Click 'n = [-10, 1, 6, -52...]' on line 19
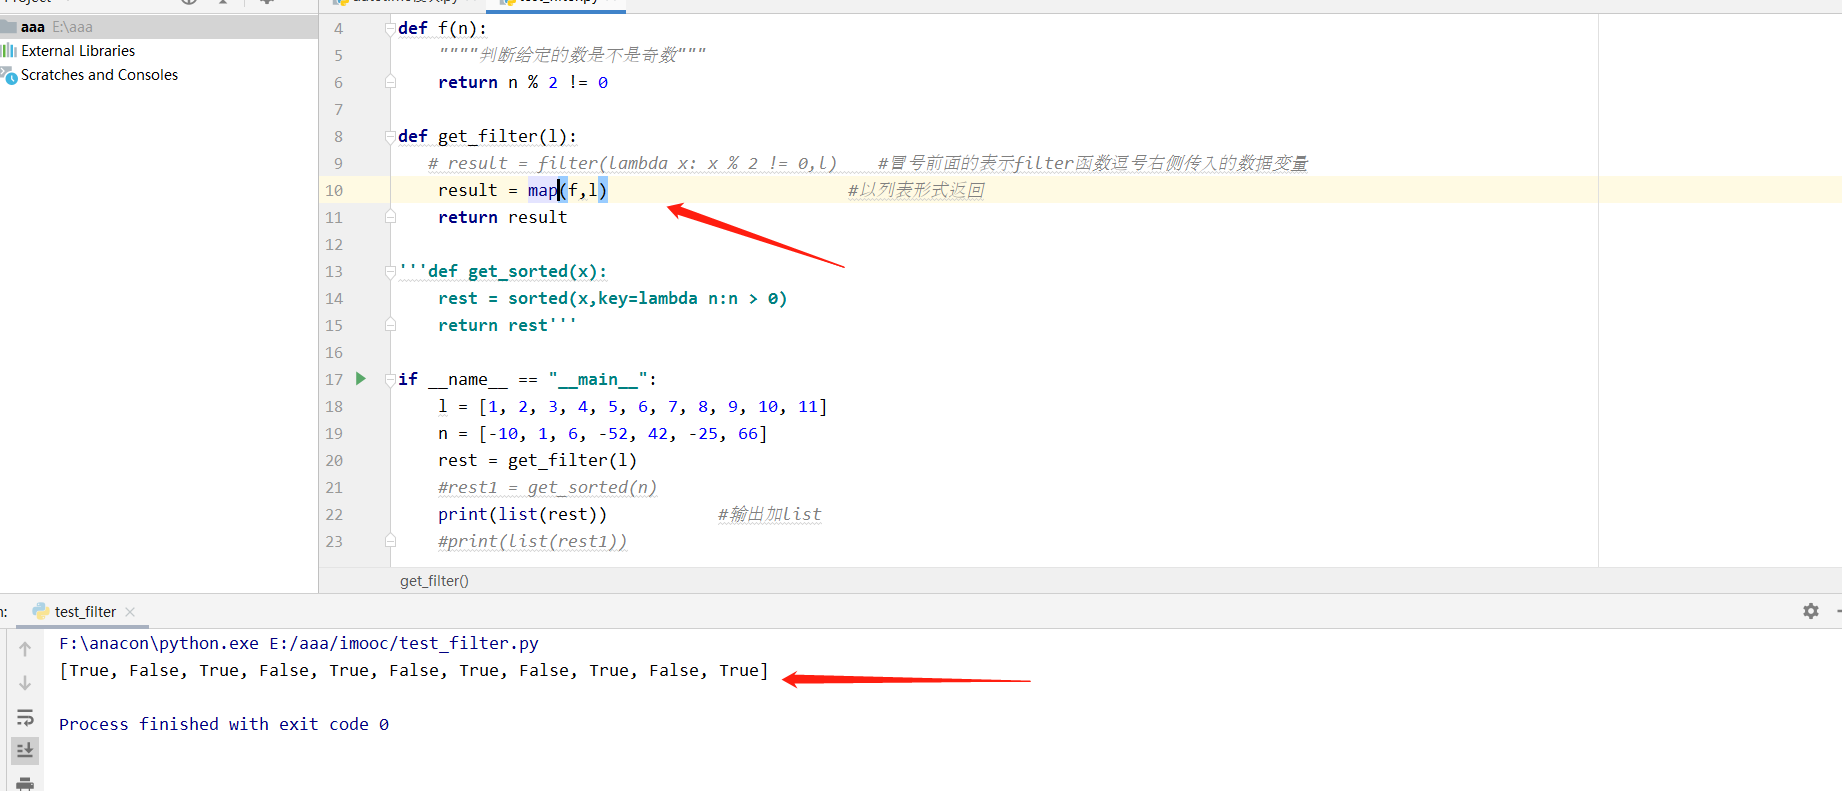 [x=602, y=433]
